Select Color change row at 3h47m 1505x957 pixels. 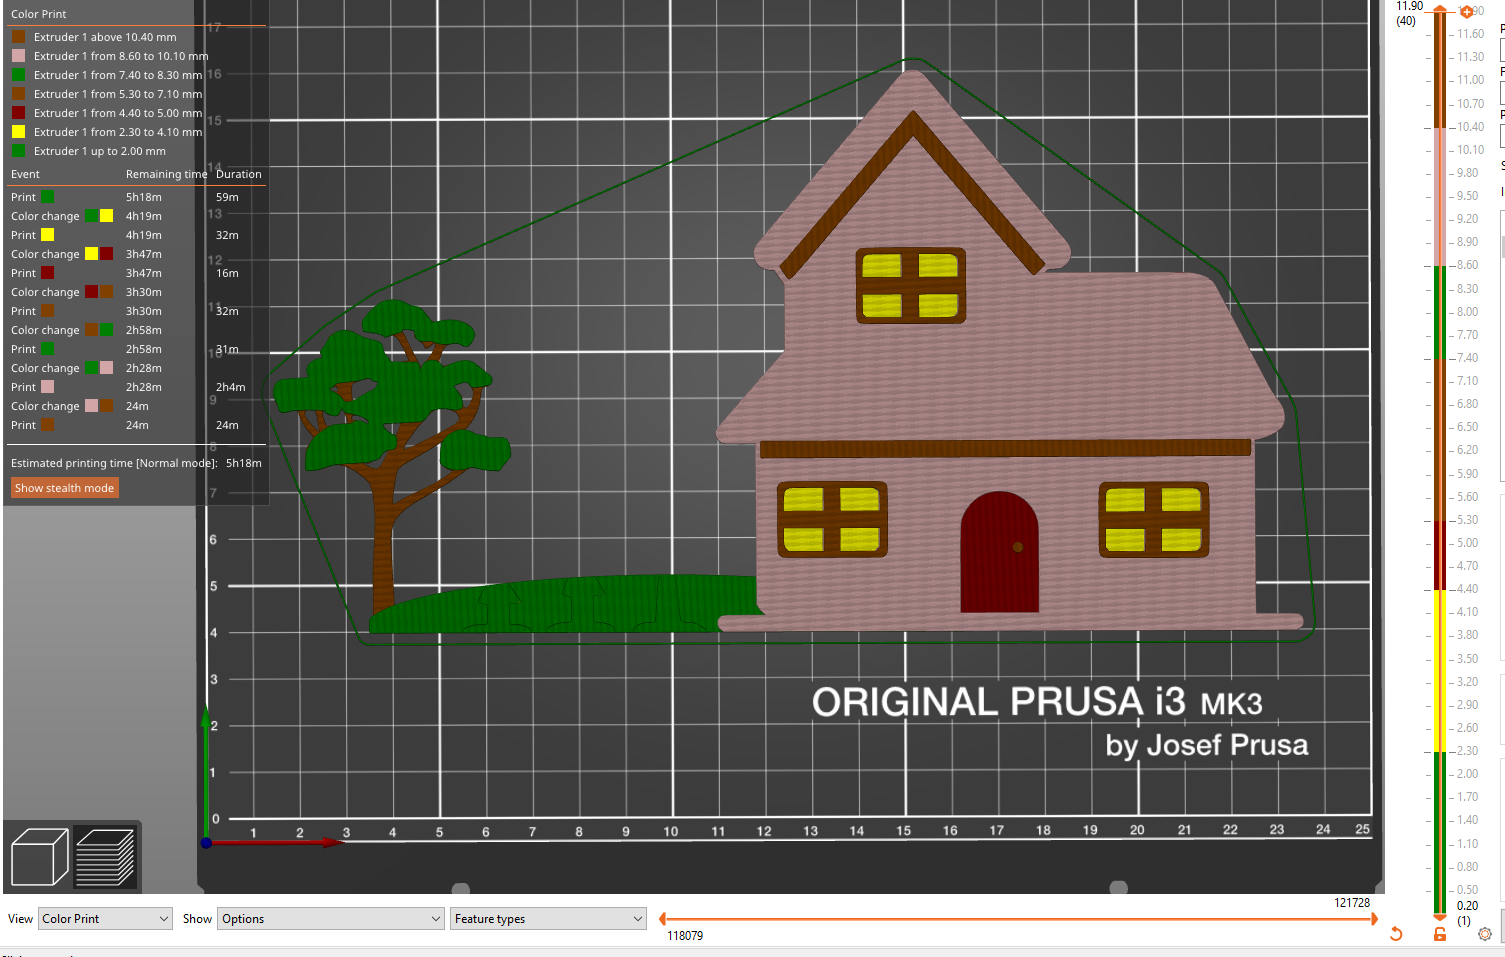(137, 254)
